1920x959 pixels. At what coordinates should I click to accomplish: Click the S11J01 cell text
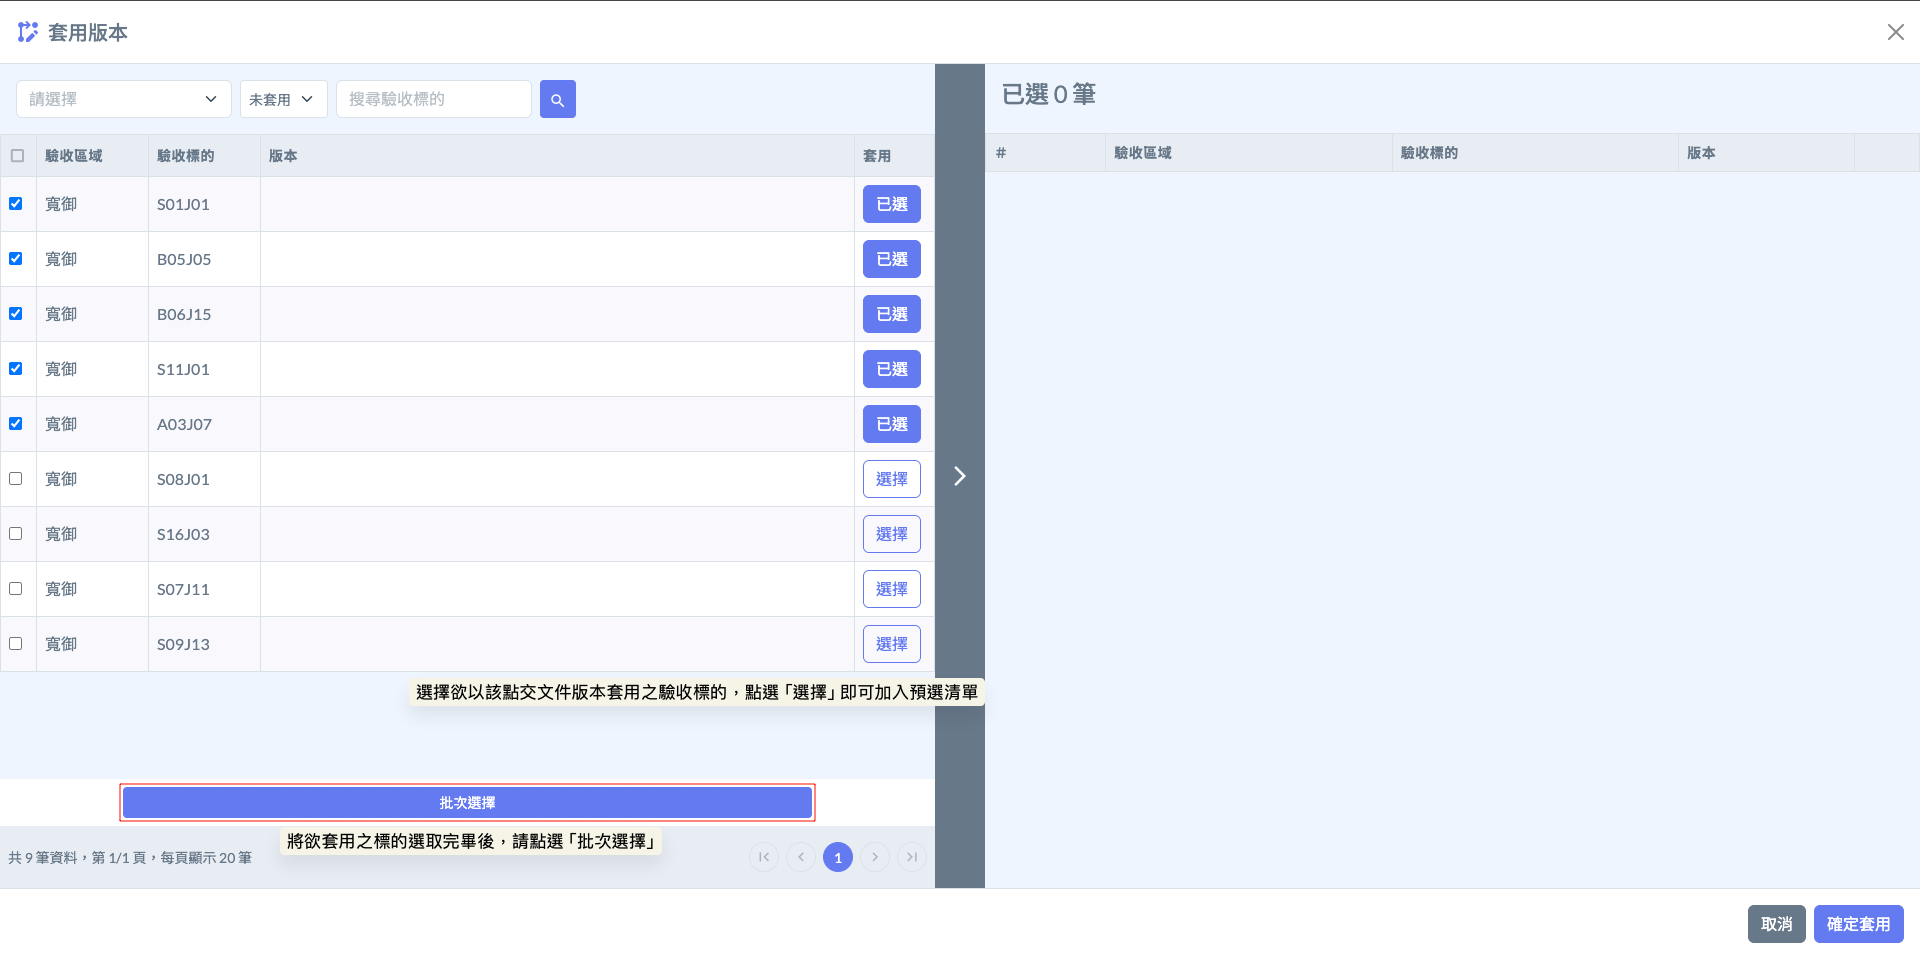[183, 369]
